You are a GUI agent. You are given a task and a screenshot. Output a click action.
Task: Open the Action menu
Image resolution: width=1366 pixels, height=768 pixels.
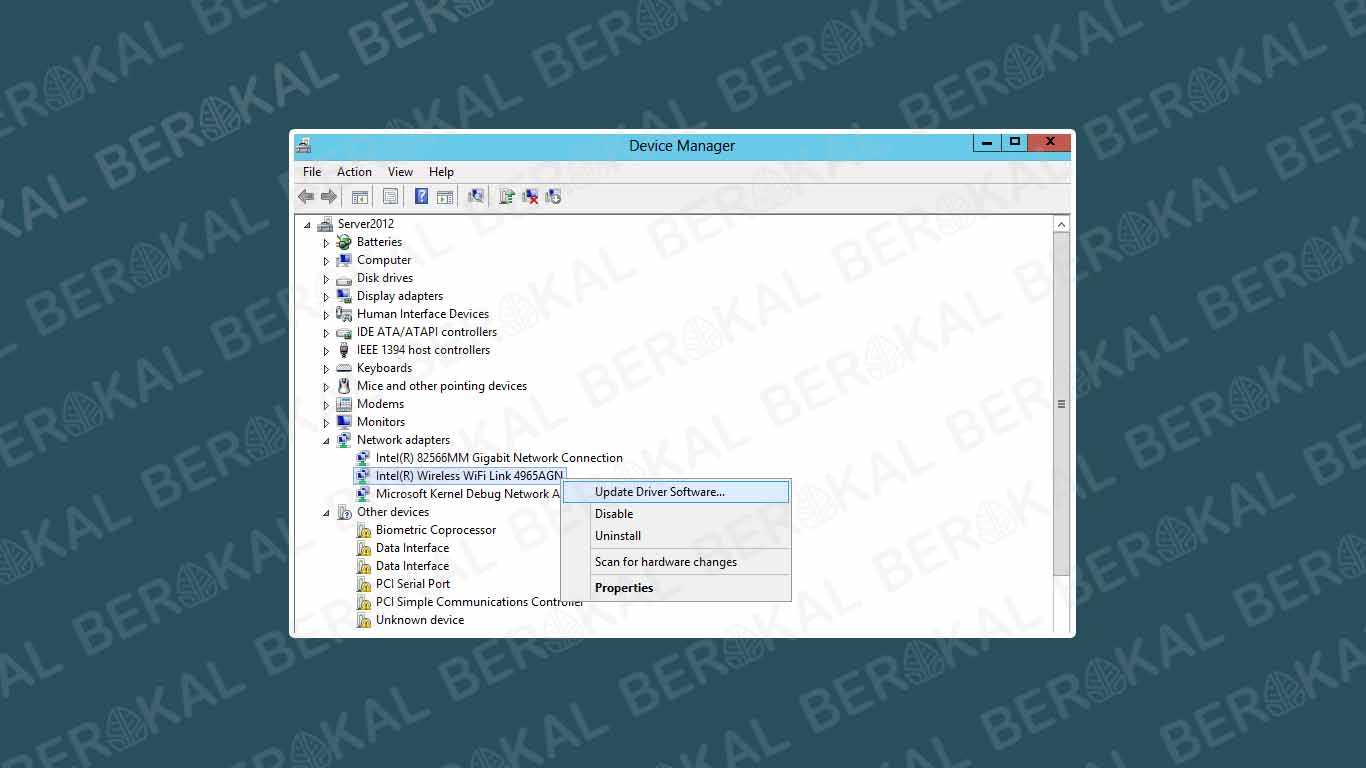(354, 172)
